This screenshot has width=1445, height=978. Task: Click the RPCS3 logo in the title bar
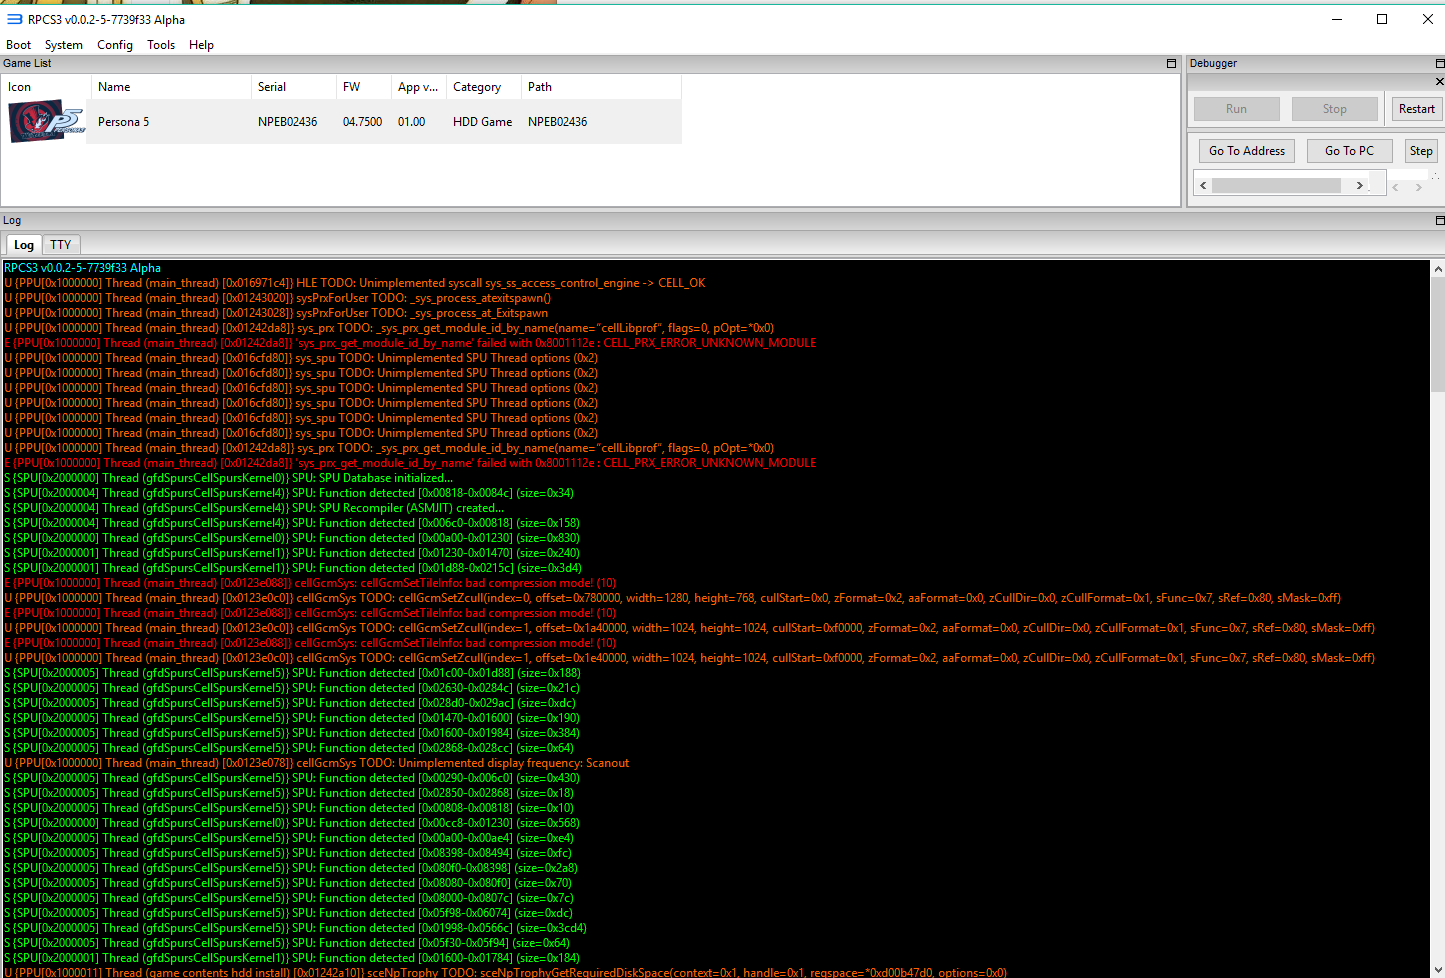pos(14,19)
